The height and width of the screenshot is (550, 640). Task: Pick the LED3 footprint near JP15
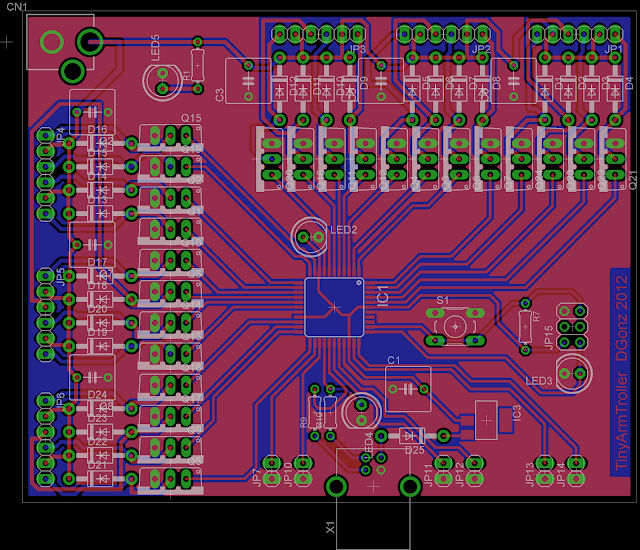[572, 373]
